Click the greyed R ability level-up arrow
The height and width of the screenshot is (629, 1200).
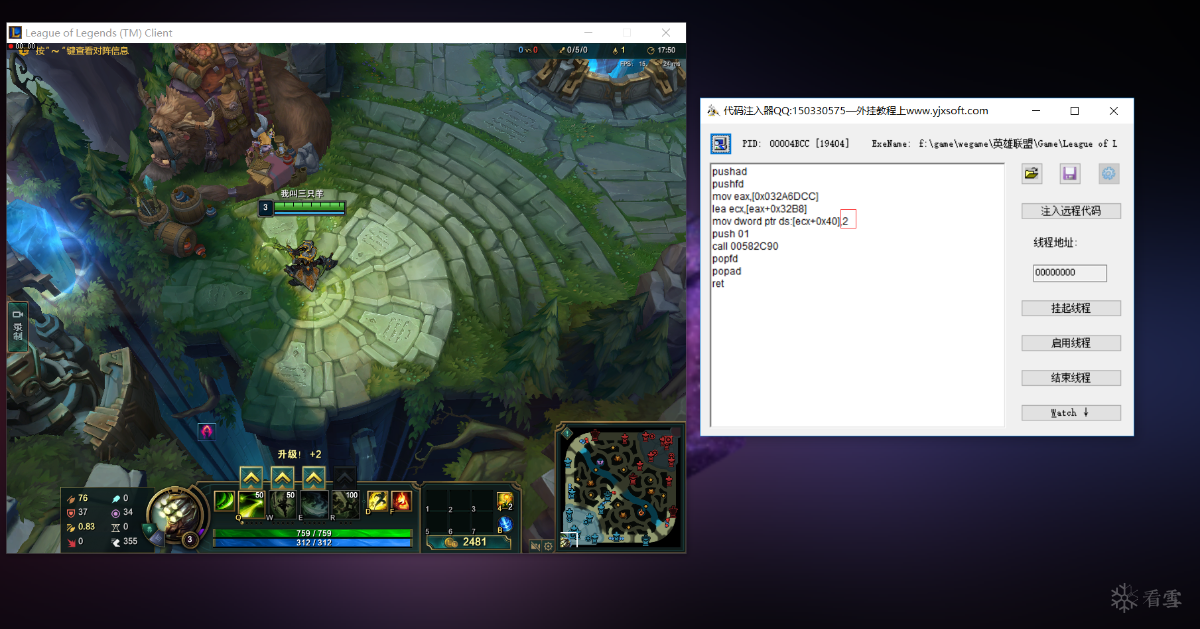coord(345,478)
